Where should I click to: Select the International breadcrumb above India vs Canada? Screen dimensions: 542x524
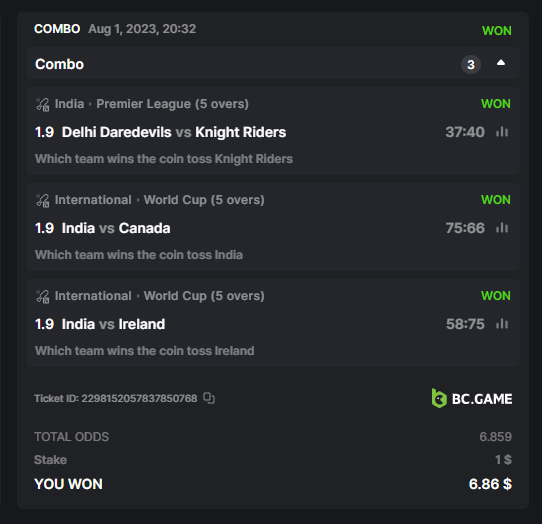click(x=93, y=200)
